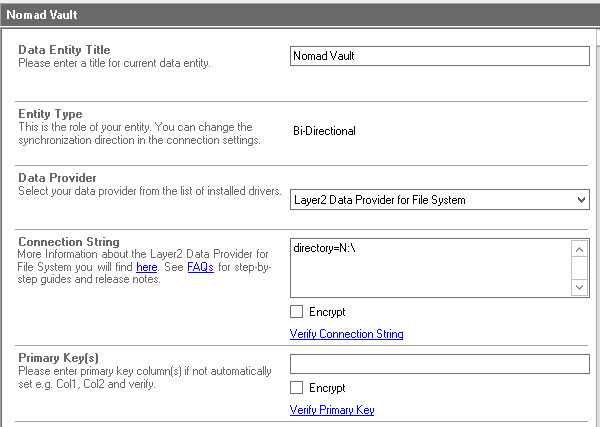Viewport: 600px width, 427px height.
Task: Open the Data Provider dropdown list
Action: pyautogui.click(x=430, y=200)
